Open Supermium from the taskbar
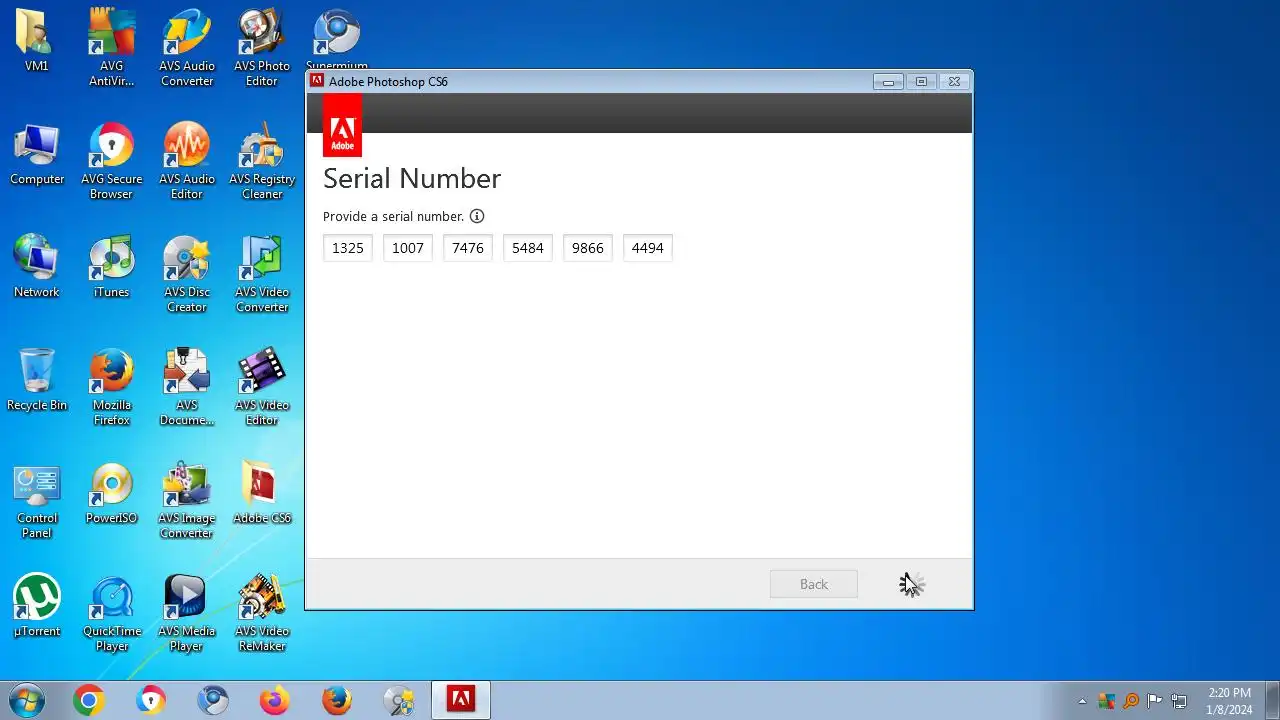The height and width of the screenshot is (720, 1280). 213,701
